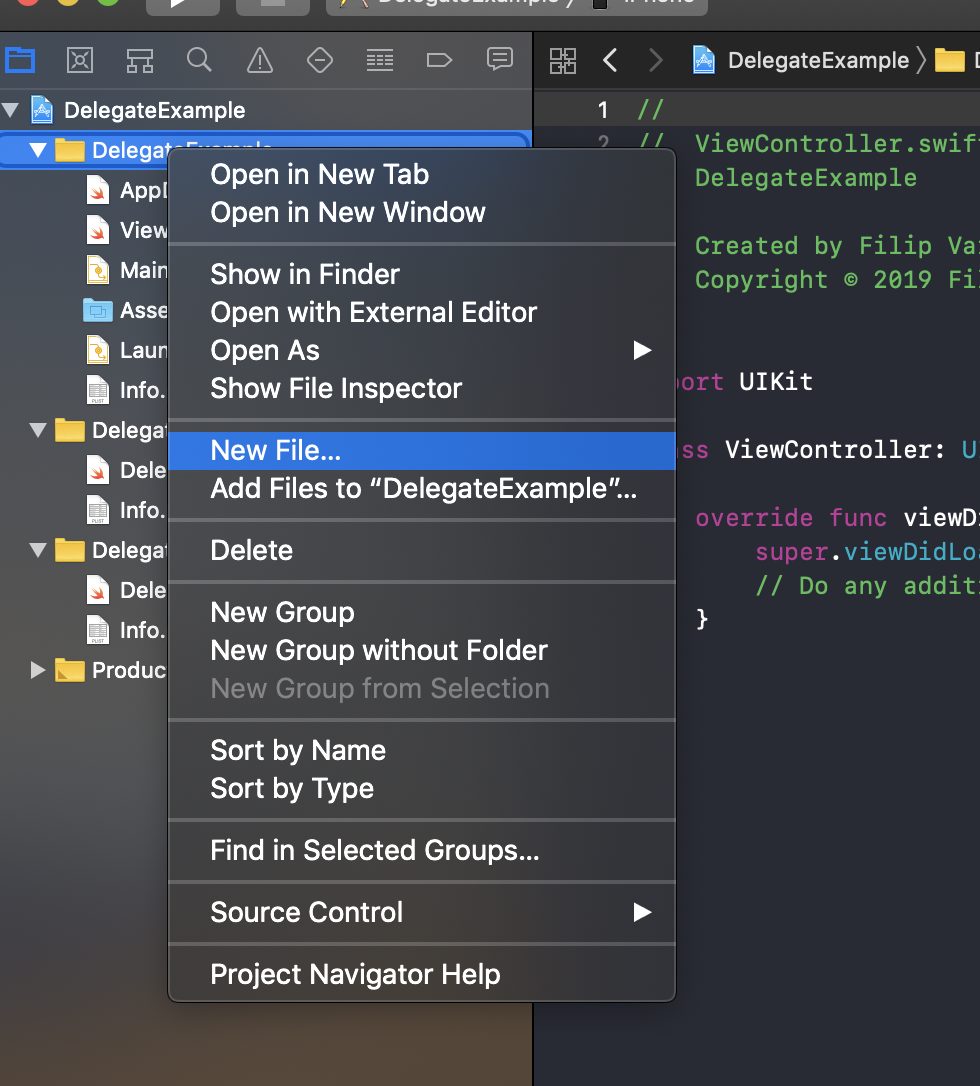Viewport: 980px width, 1086px height.
Task: Collapse the third Delegate group triangle
Action: [38, 550]
